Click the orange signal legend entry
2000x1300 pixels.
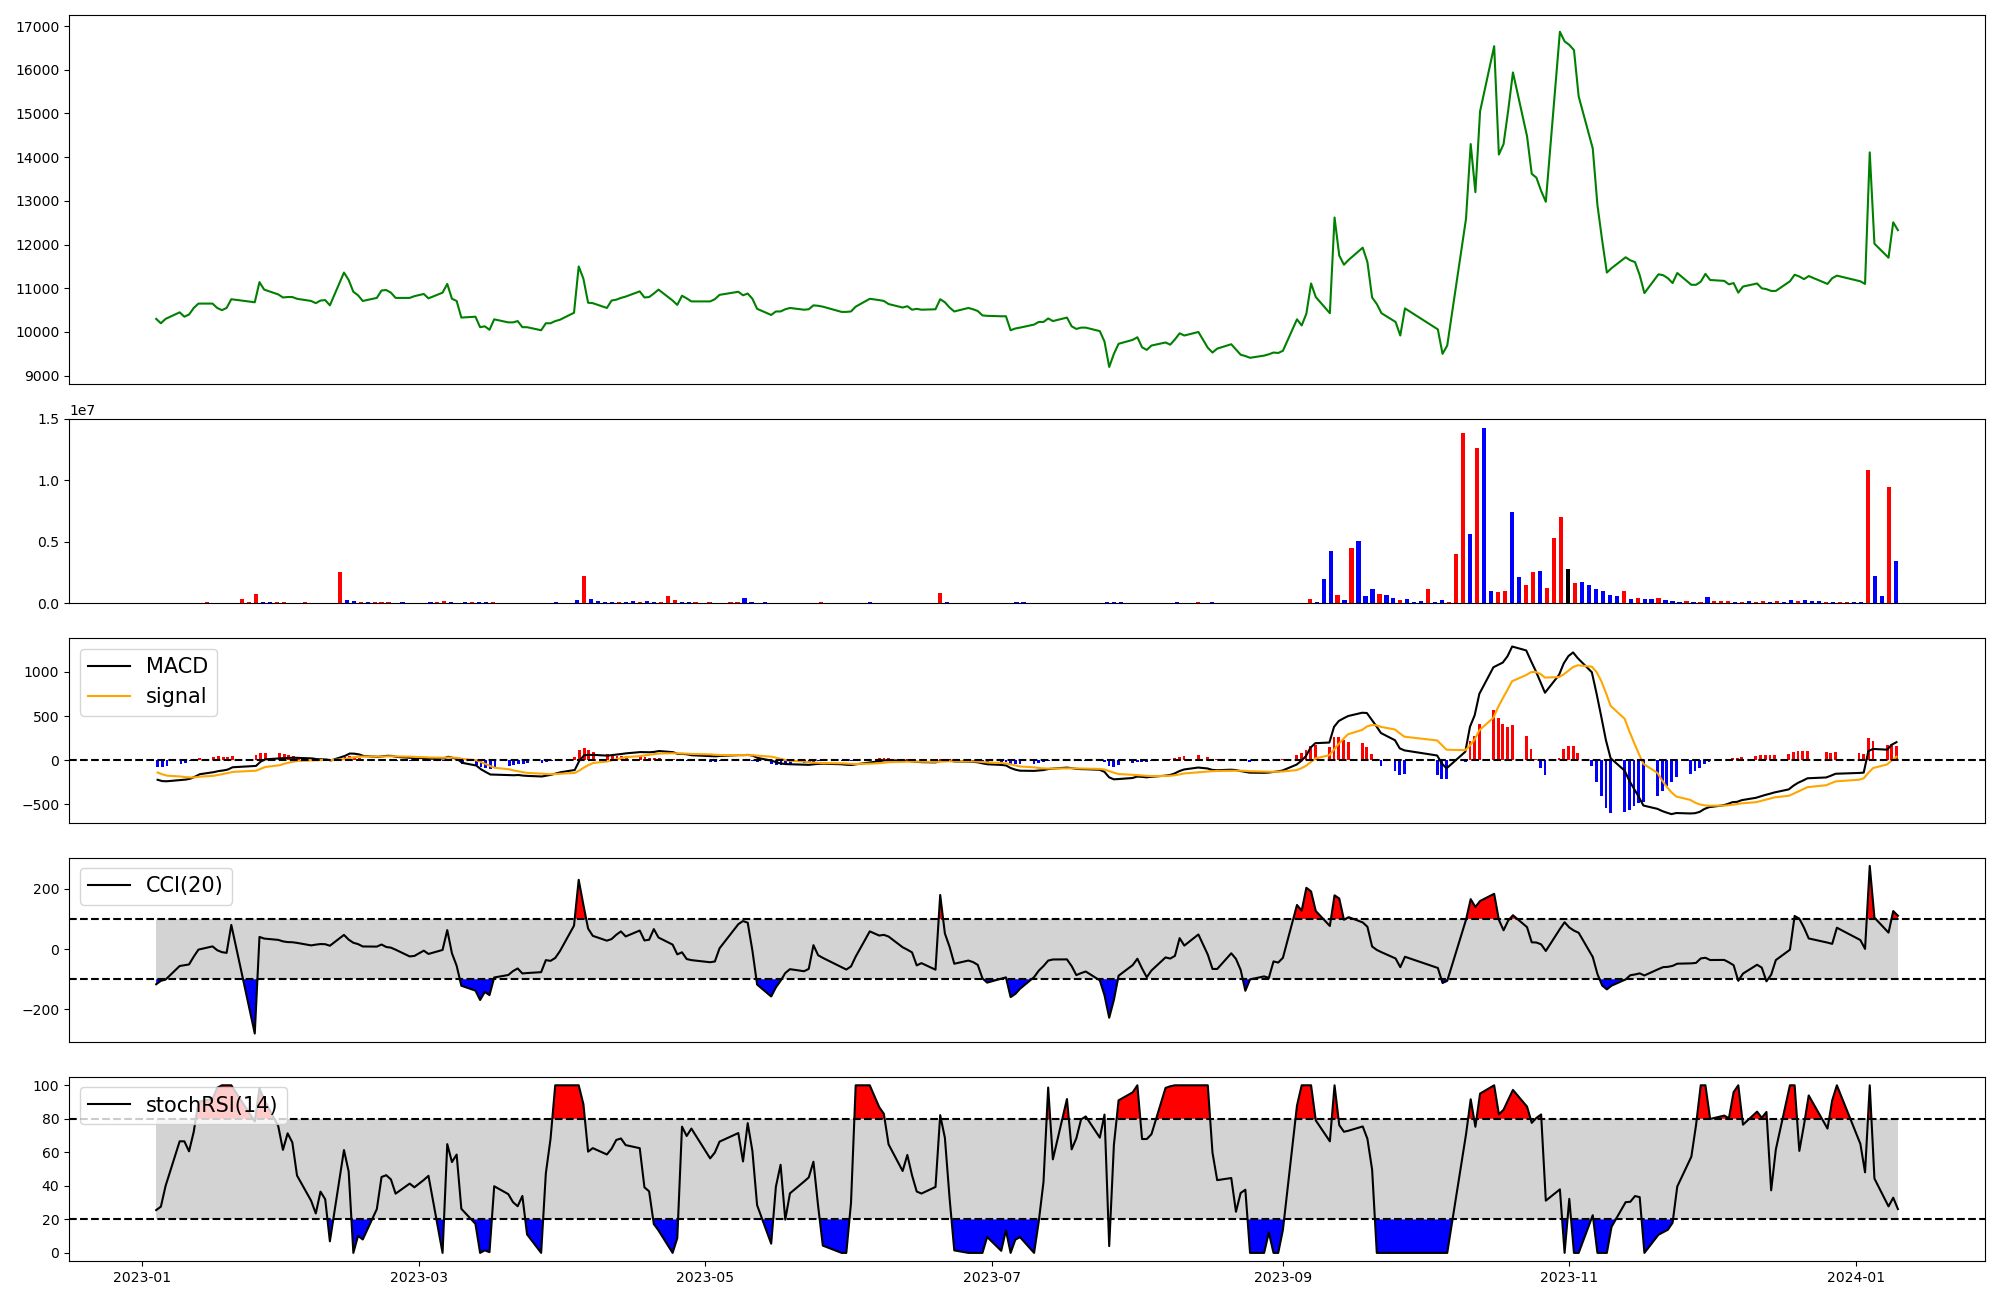[175, 696]
